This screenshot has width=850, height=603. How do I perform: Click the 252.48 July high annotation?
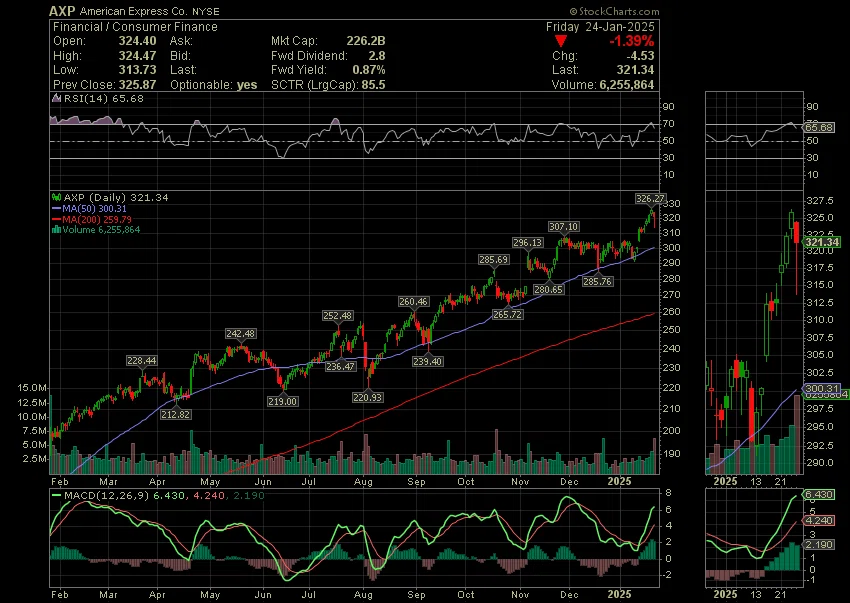click(x=337, y=316)
